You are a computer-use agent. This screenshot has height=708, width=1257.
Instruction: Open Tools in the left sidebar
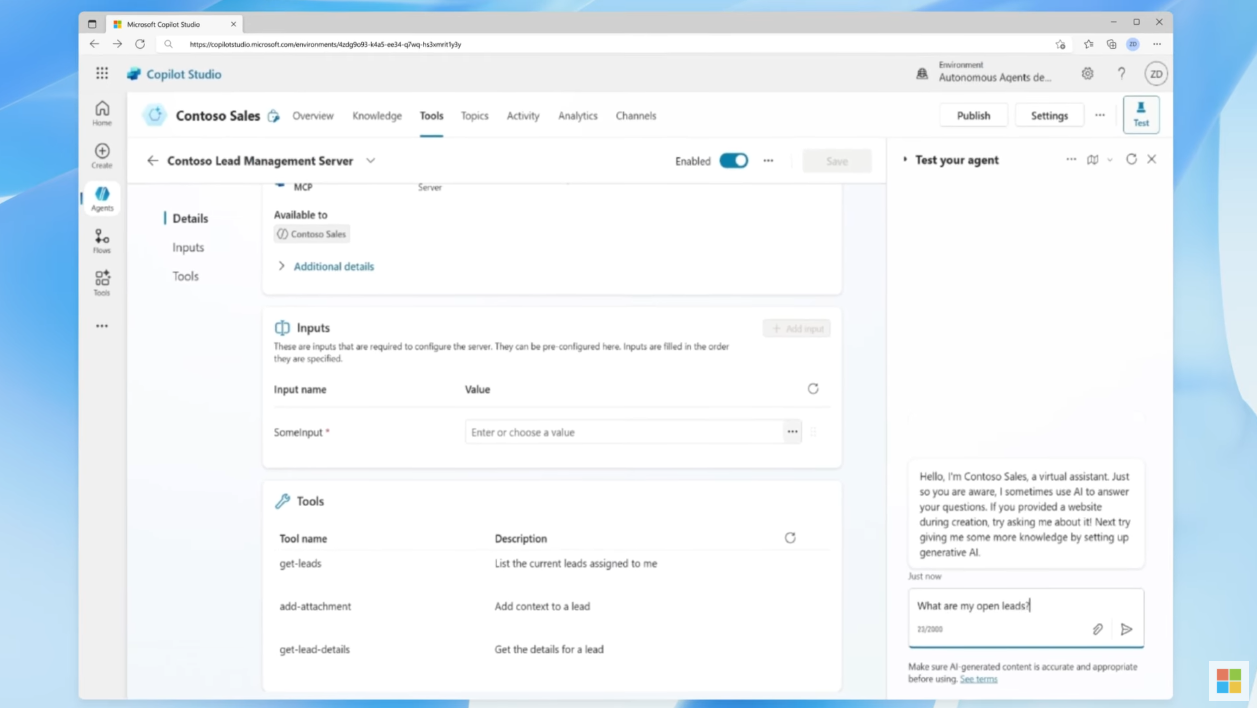pos(102,283)
